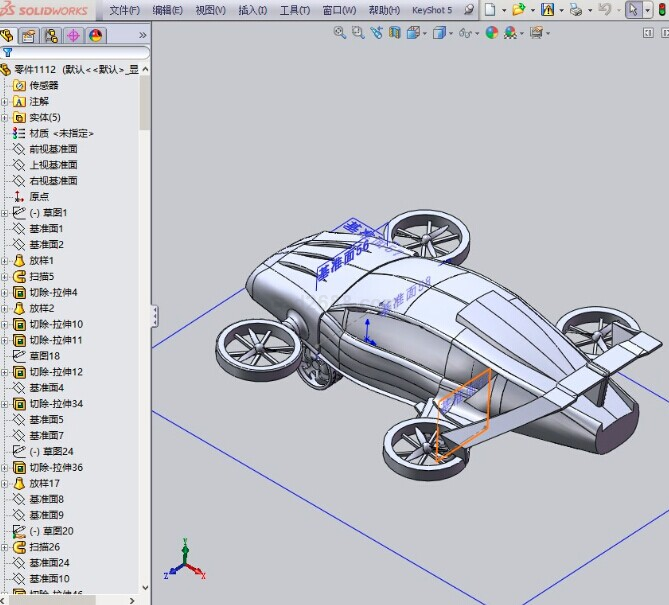The image size is (669, 605).
Task: Click the Zoom to Area icon
Action: click(x=358, y=33)
